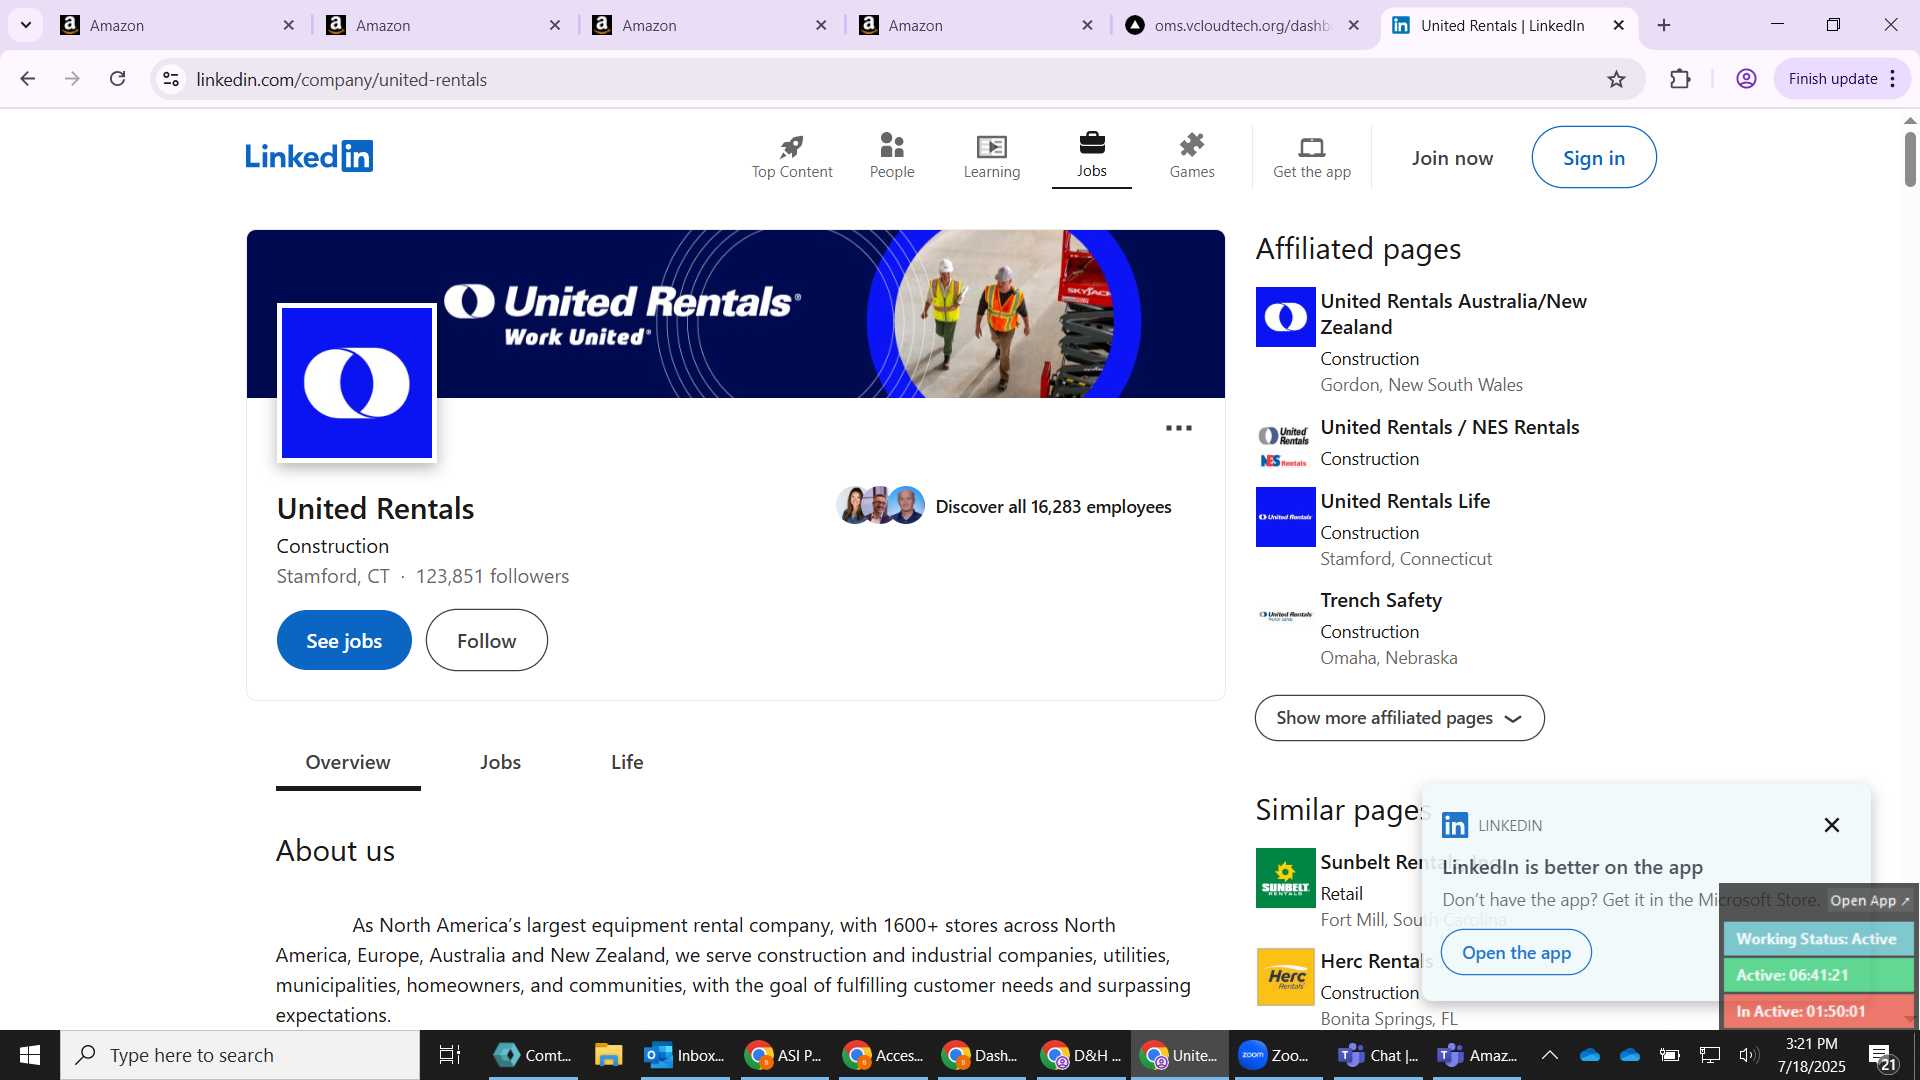Click the LinkedIn logo

click(x=309, y=156)
